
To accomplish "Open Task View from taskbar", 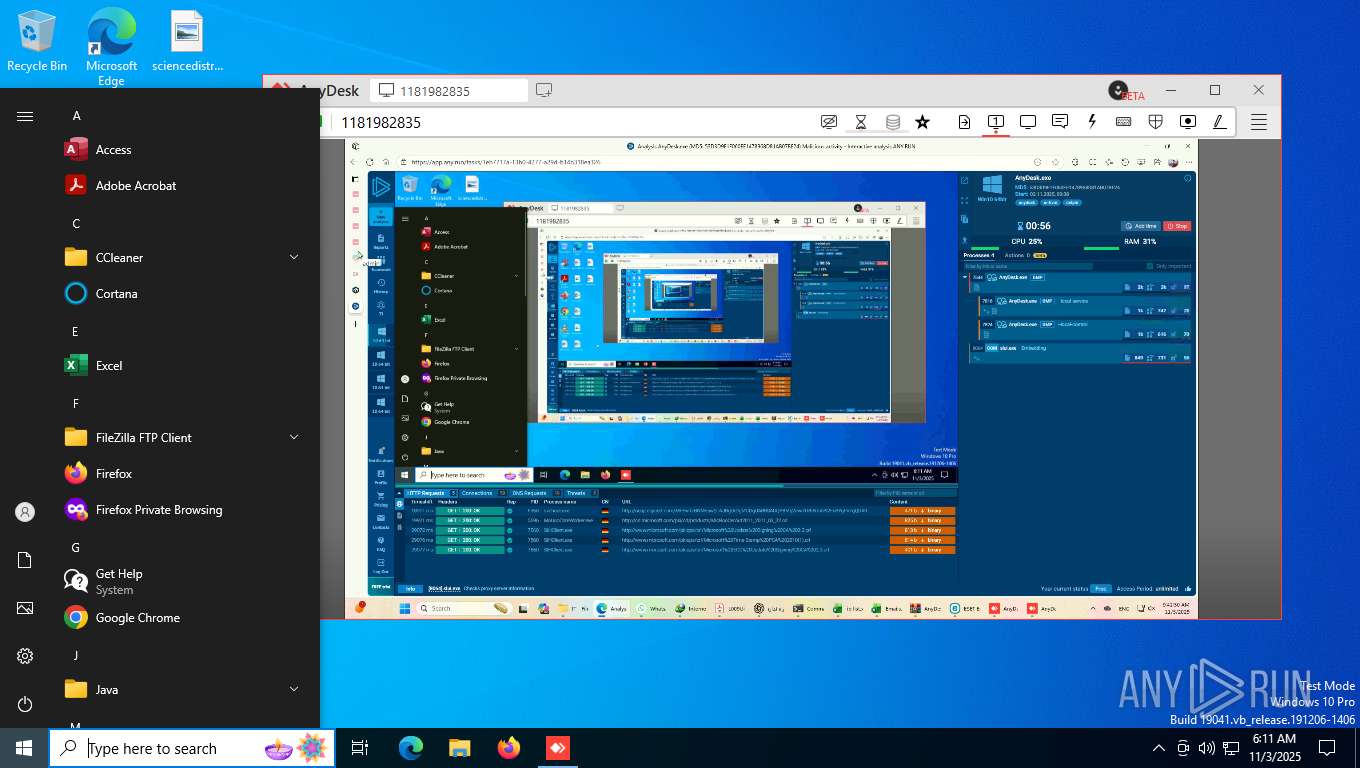I will tap(360, 748).
